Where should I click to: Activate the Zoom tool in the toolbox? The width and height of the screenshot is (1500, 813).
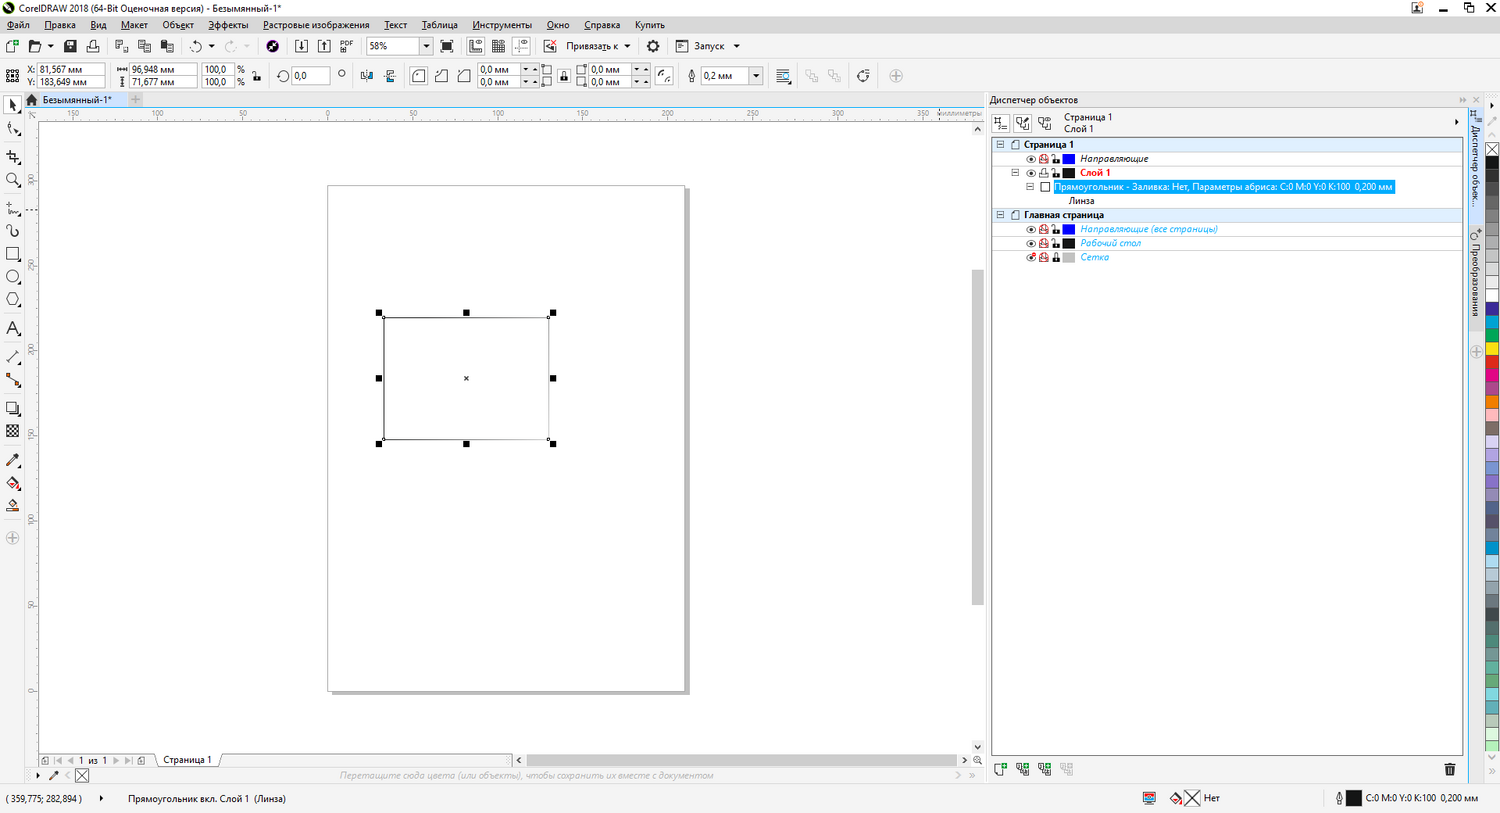coord(13,180)
